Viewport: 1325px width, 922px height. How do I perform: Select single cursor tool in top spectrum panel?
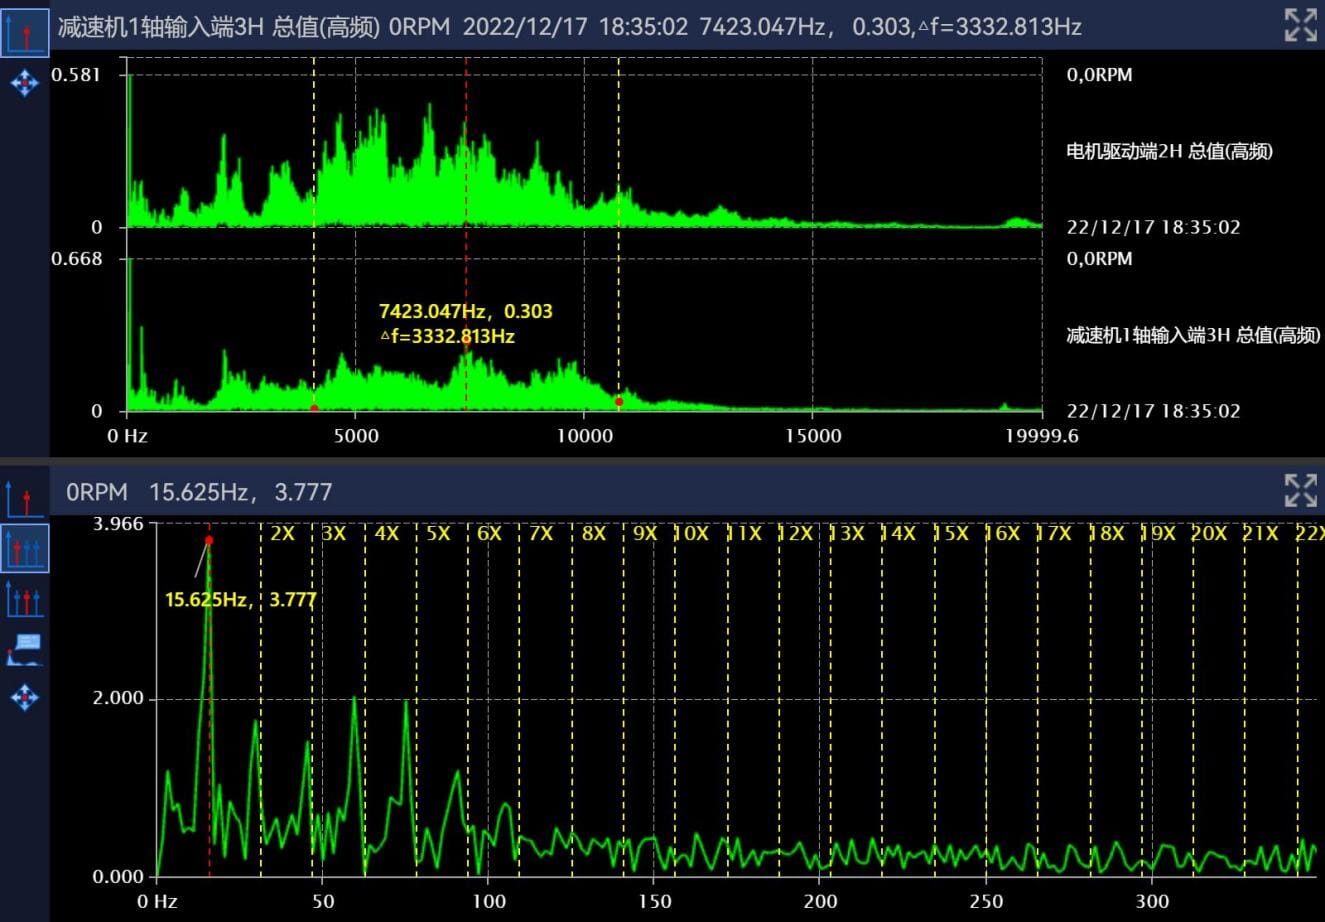(24, 32)
